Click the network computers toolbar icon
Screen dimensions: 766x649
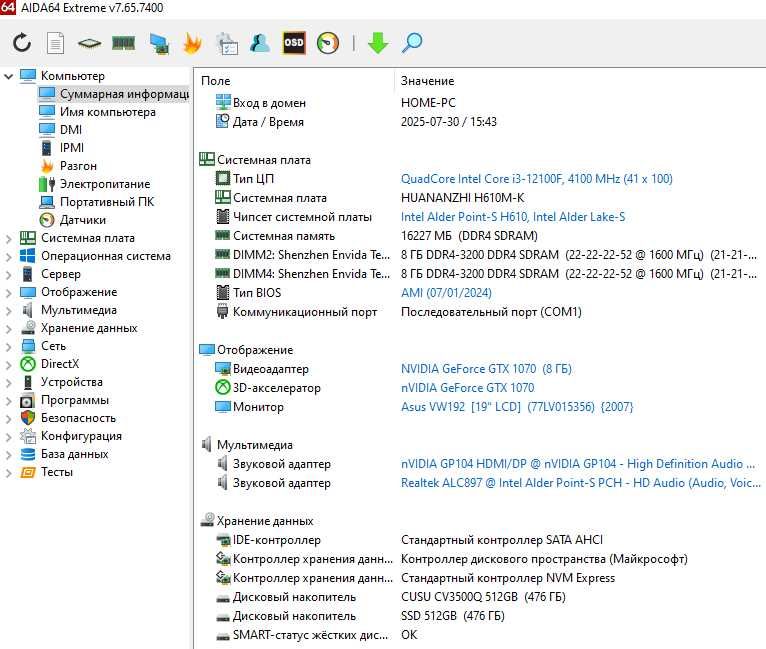[x=159, y=43]
